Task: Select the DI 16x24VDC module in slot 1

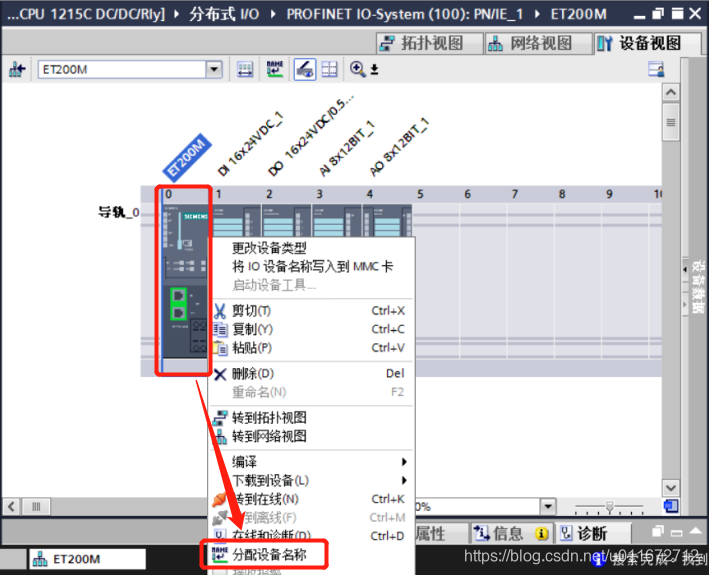Action: [236, 221]
